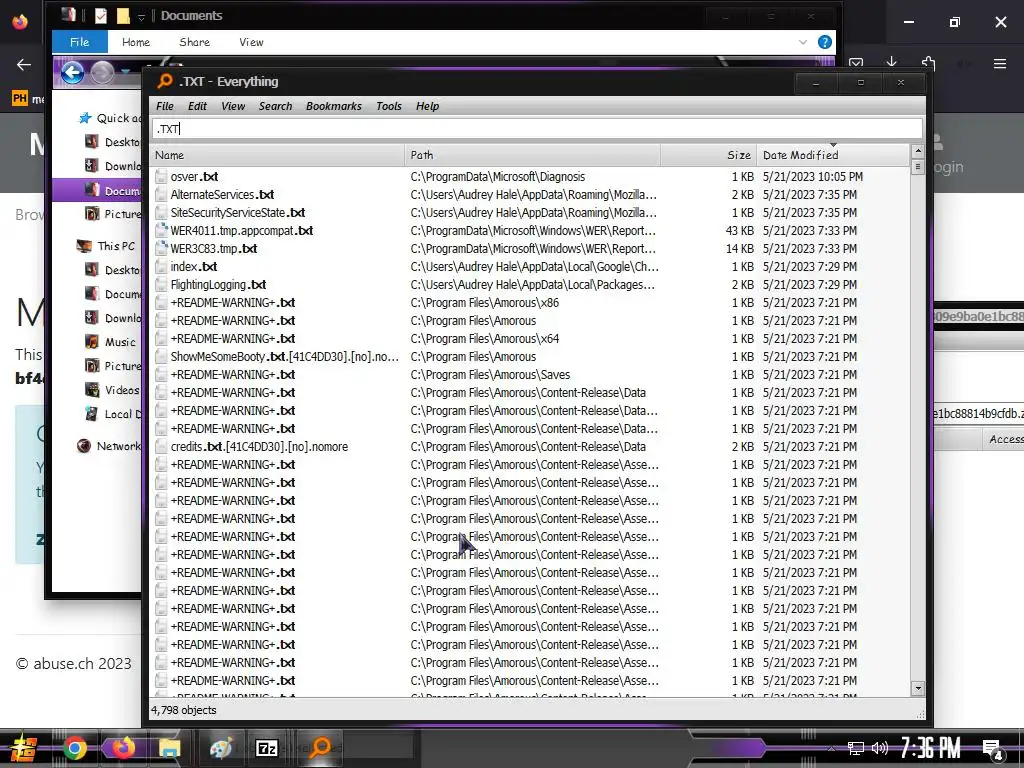Click path C:\Program Files\Amorous\x64
The height and width of the screenshot is (768, 1024).
pos(485,338)
